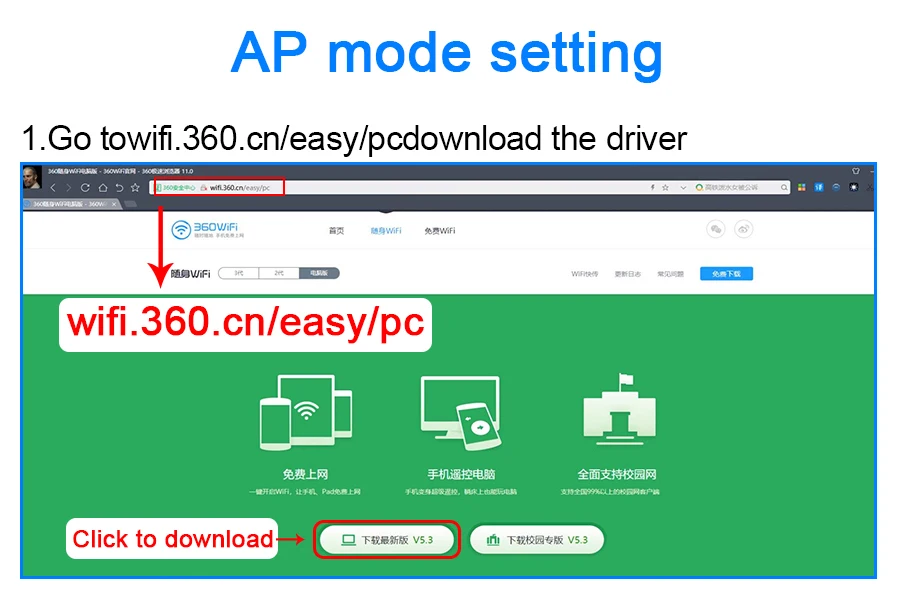Click the round blue extension icon
This screenshot has width=900, height=606.
pos(836,188)
